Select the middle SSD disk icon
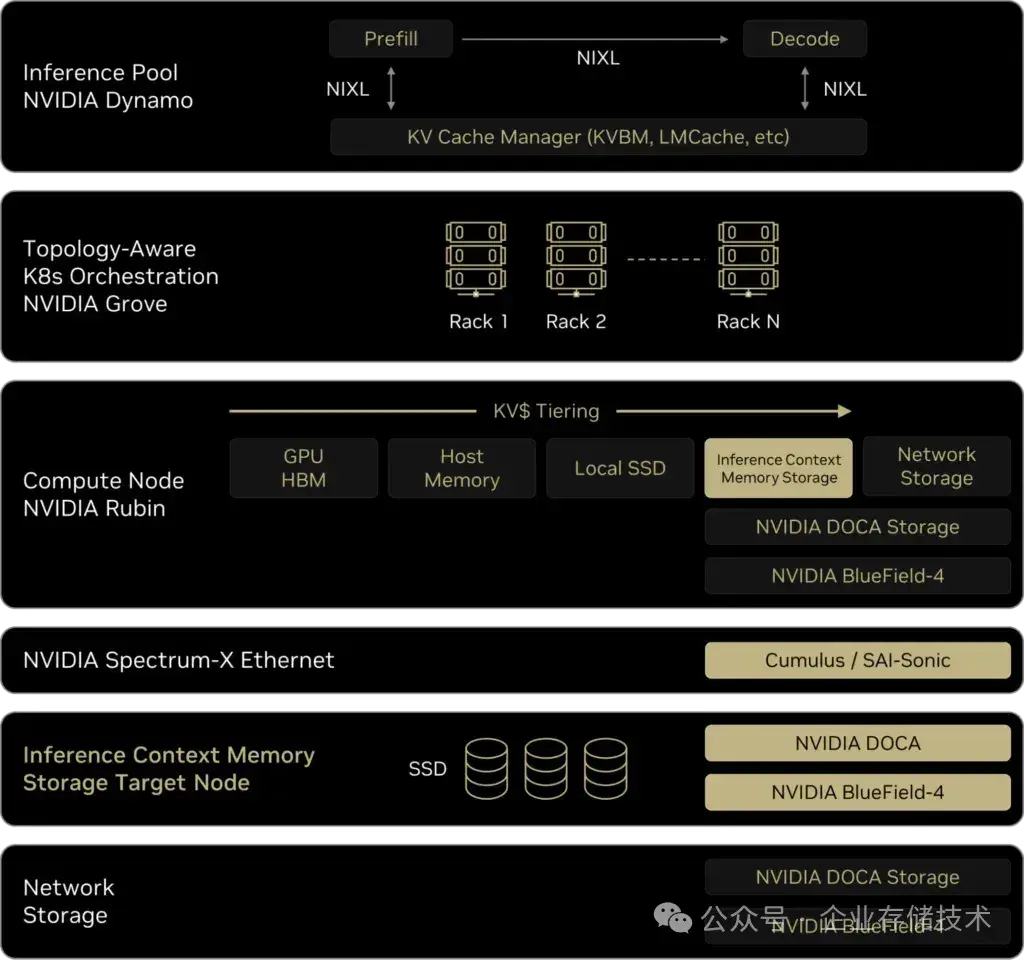This screenshot has height=960, width=1024. (546, 768)
